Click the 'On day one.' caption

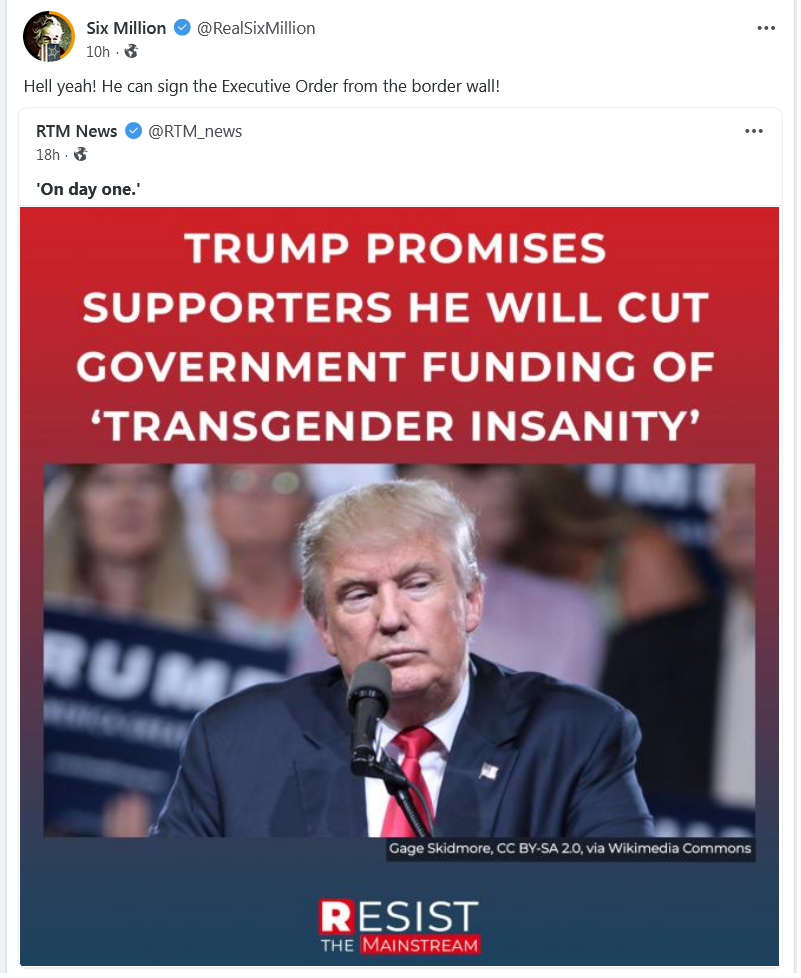point(88,190)
